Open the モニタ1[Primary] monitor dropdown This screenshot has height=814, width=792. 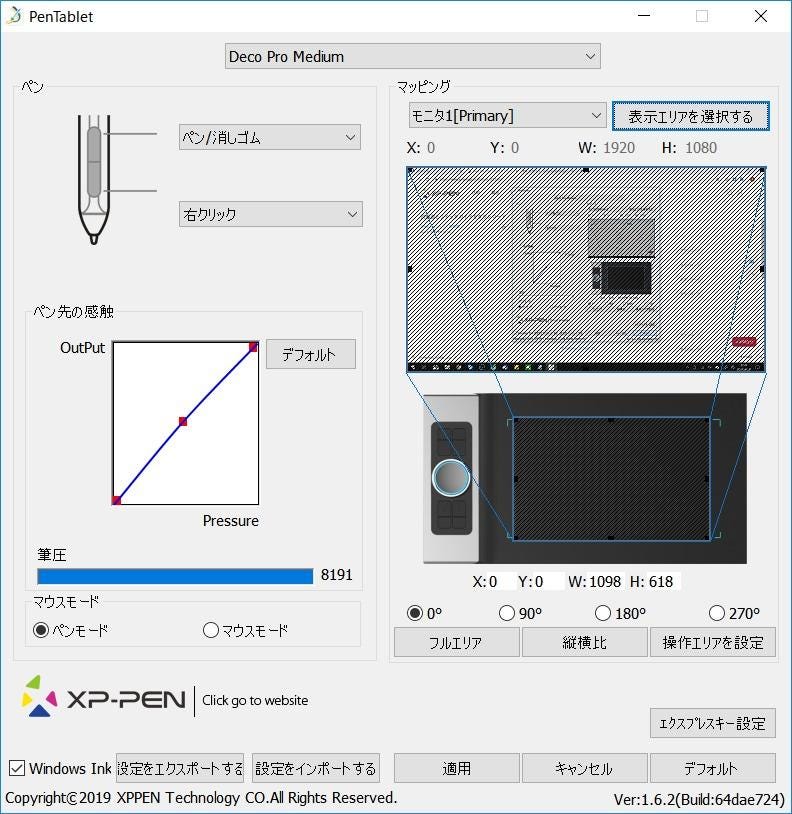click(507, 115)
